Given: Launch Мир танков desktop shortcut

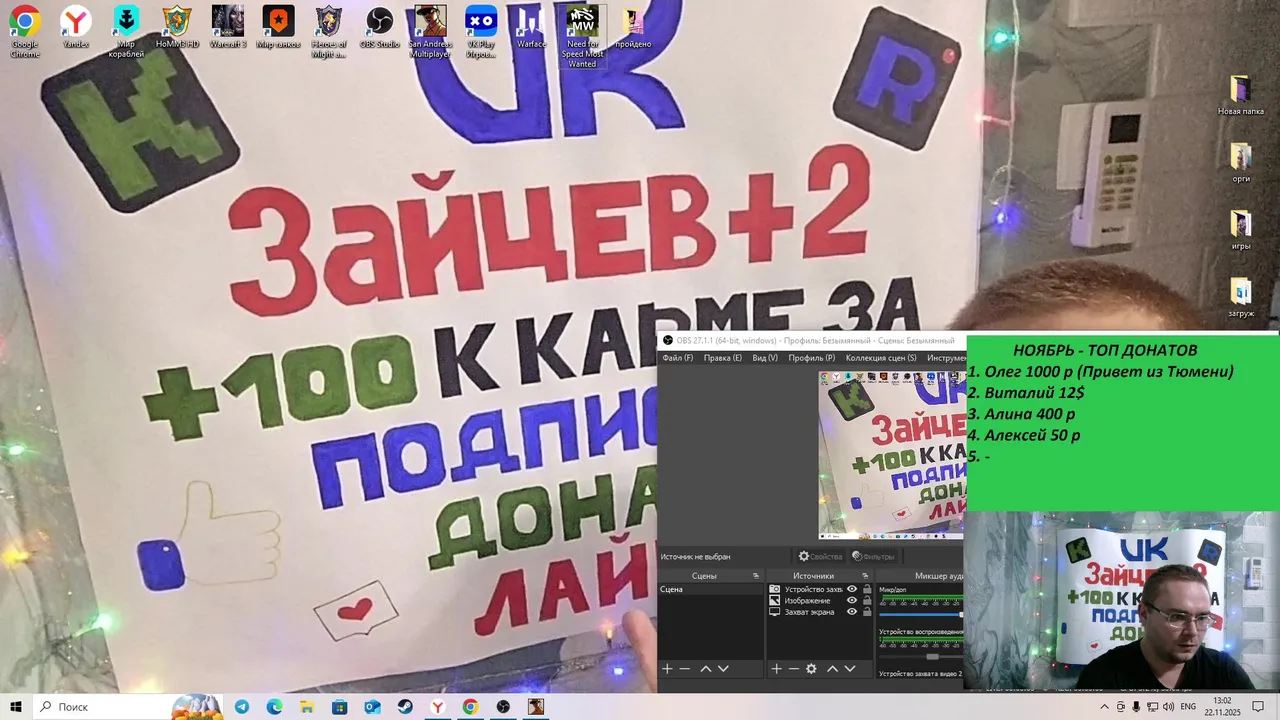Looking at the screenshot, I should [x=278, y=27].
